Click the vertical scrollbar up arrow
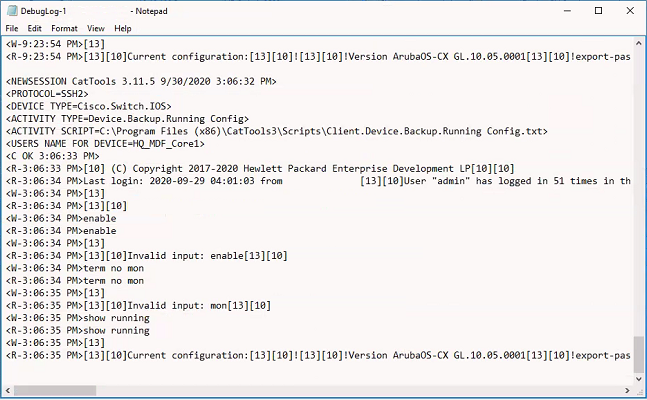The width and height of the screenshot is (647, 400). (x=638, y=43)
